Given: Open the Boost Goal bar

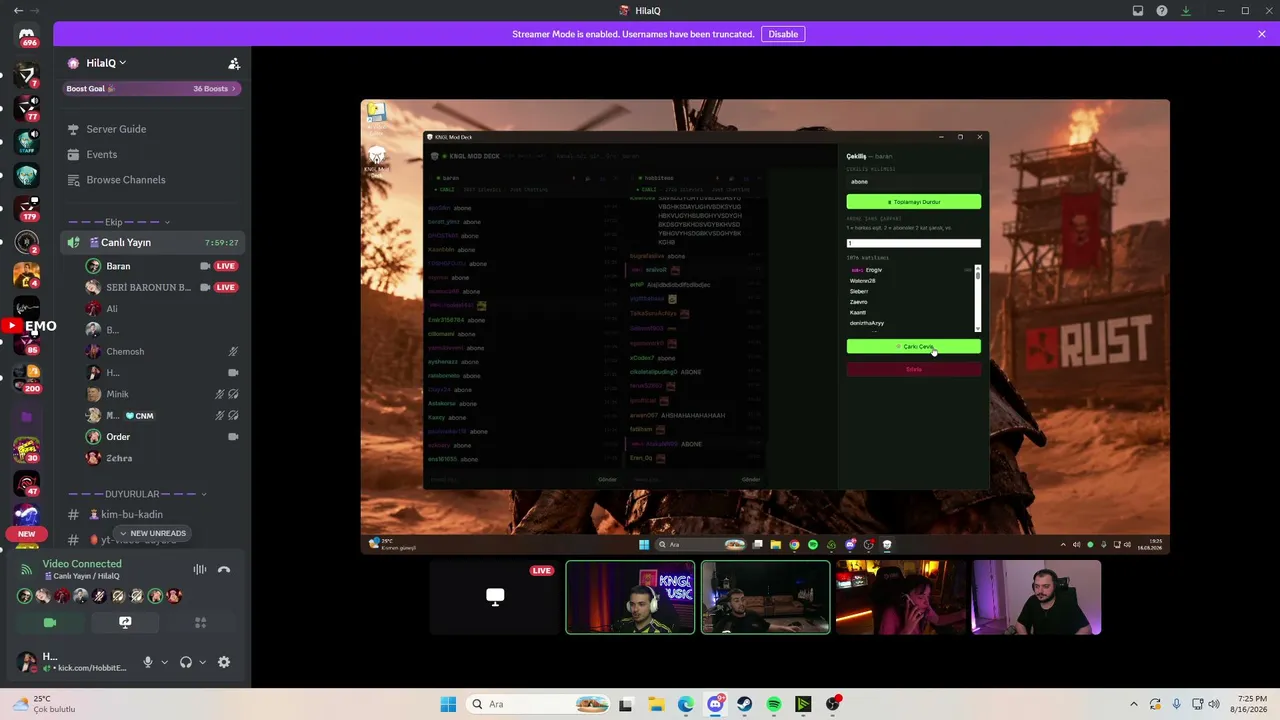Looking at the screenshot, I should coord(151,88).
